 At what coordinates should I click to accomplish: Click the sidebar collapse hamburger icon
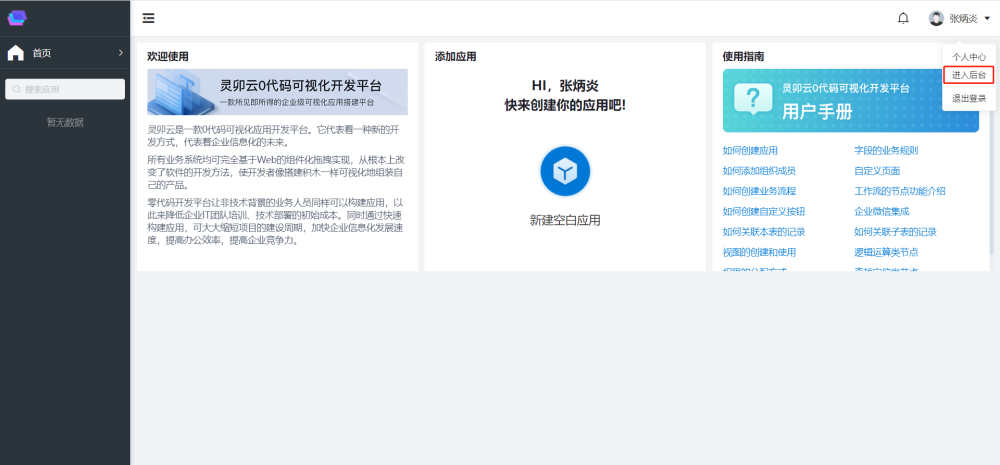click(148, 18)
